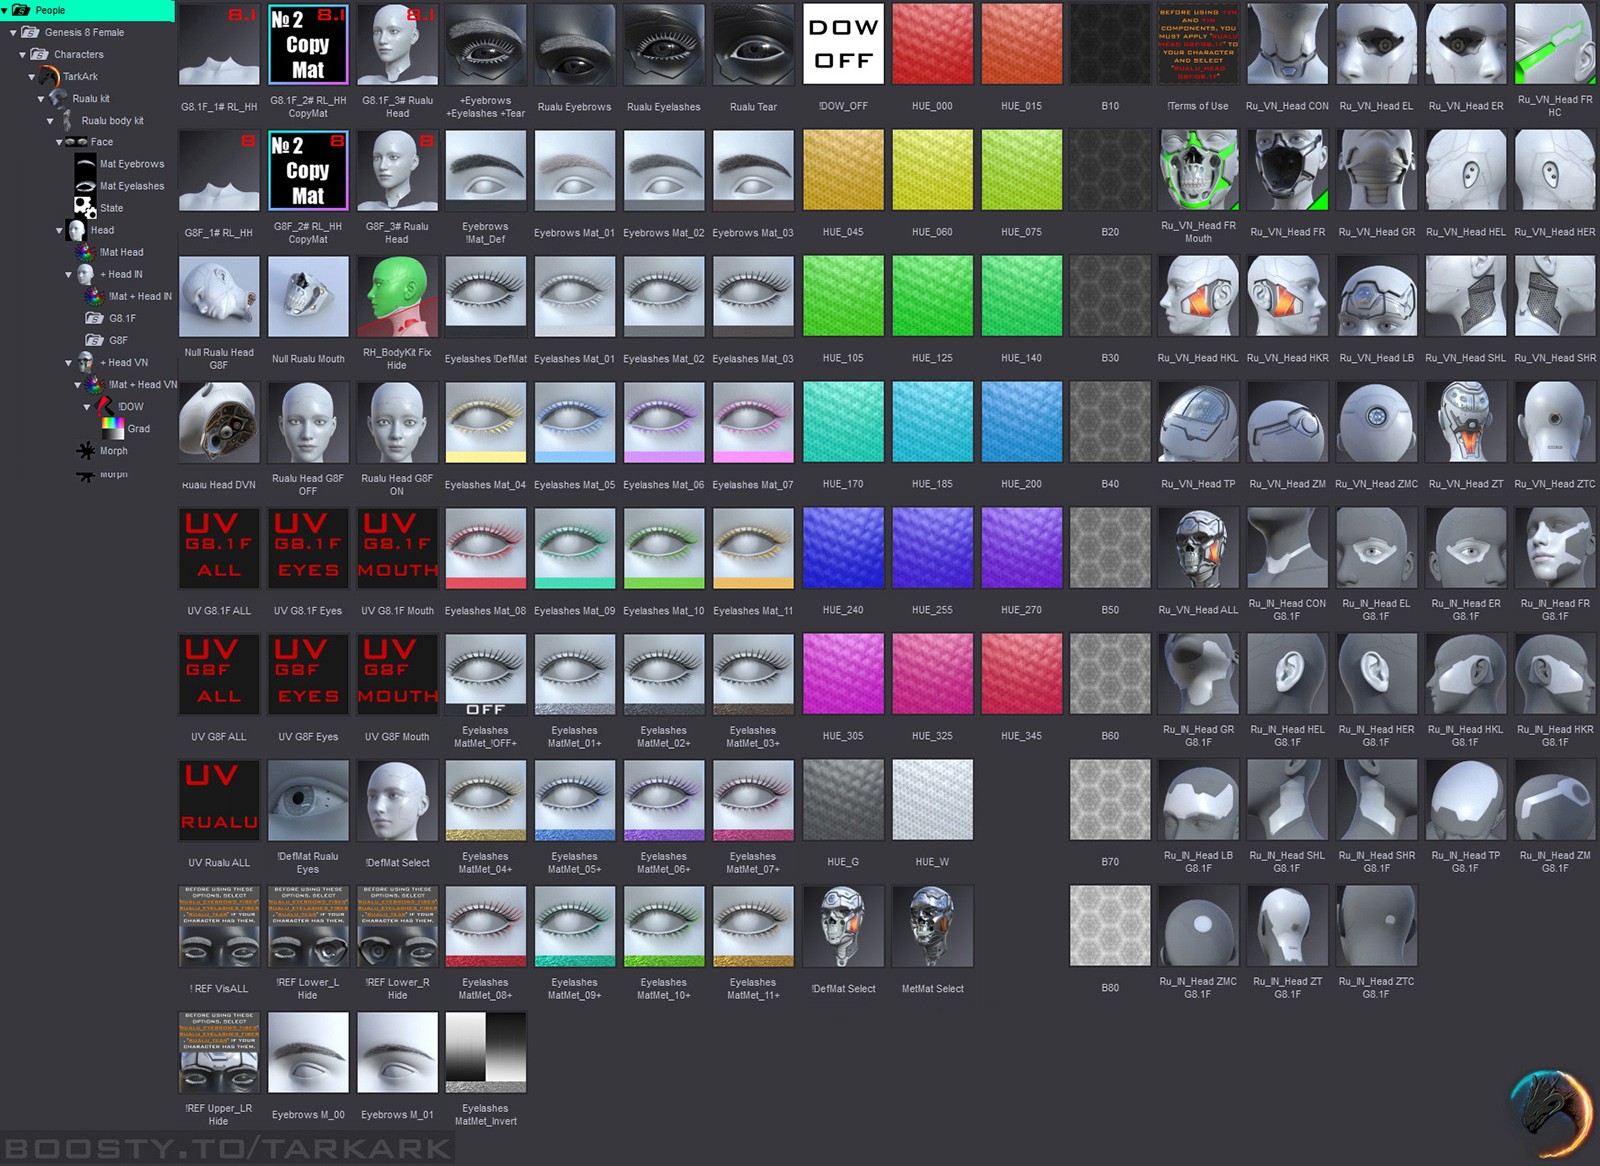Apply Eyelashes MatMet_!OFF+ to disable metal
The image size is (1600, 1166).
click(x=486, y=674)
